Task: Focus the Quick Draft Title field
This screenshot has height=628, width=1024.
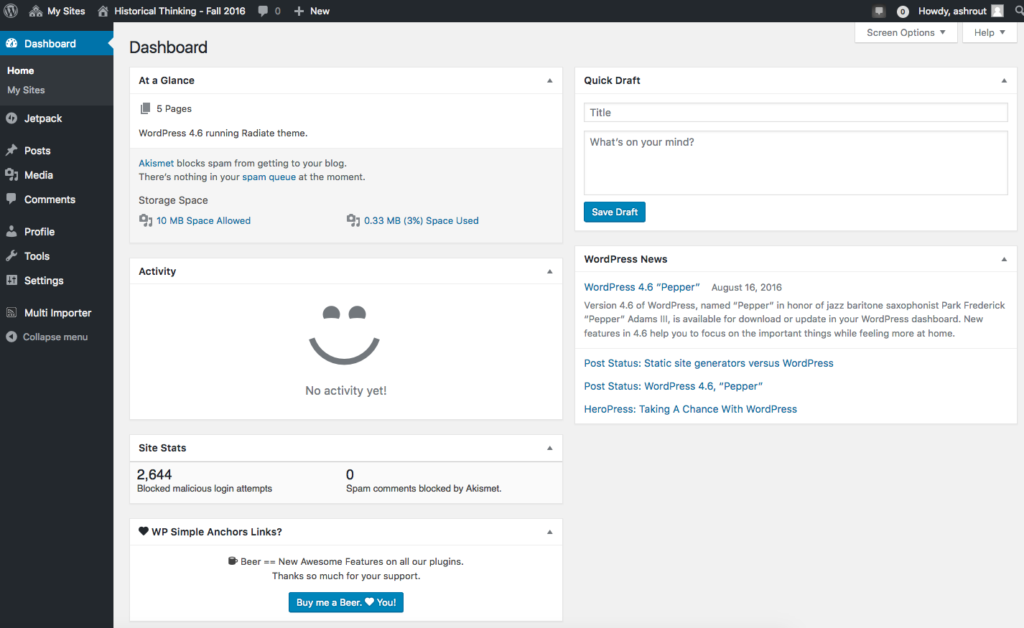Action: tap(795, 112)
